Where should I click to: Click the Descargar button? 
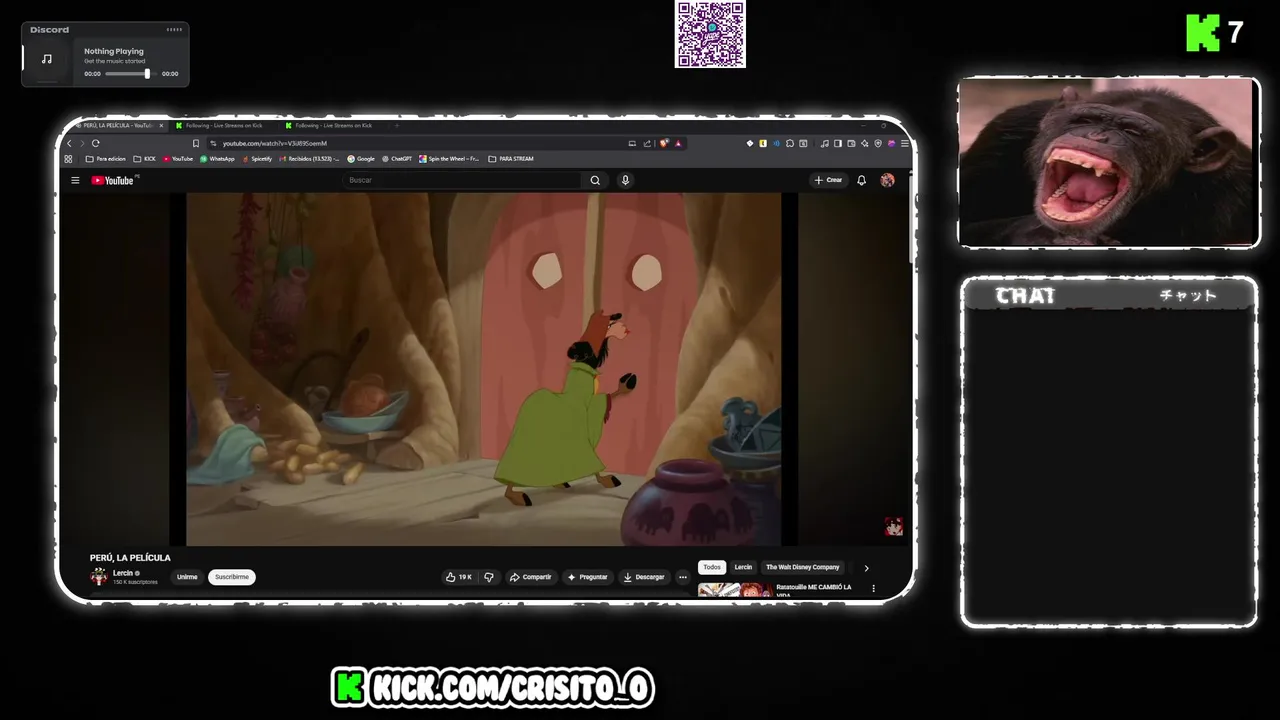pos(643,577)
